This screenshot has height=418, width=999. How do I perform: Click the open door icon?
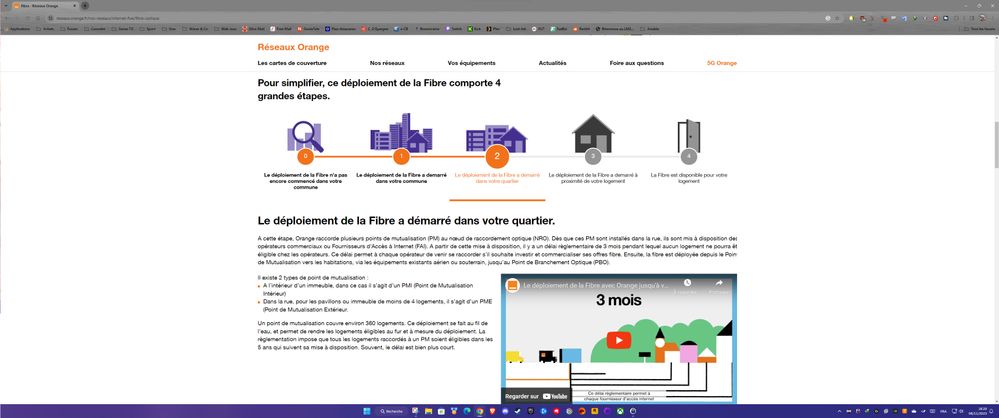(689, 136)
